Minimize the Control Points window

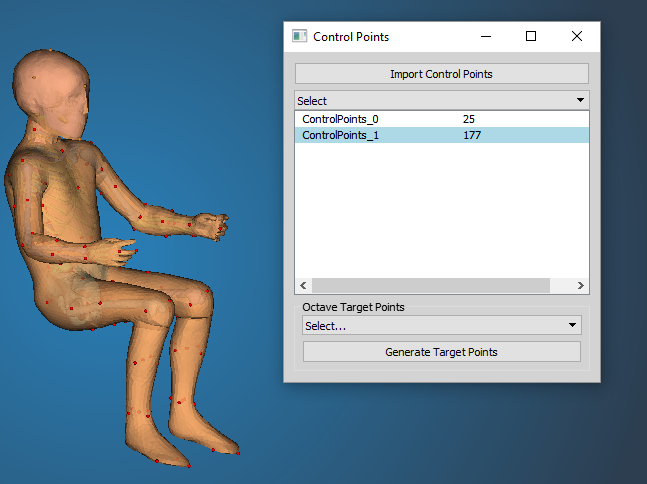tap(486, 36)
